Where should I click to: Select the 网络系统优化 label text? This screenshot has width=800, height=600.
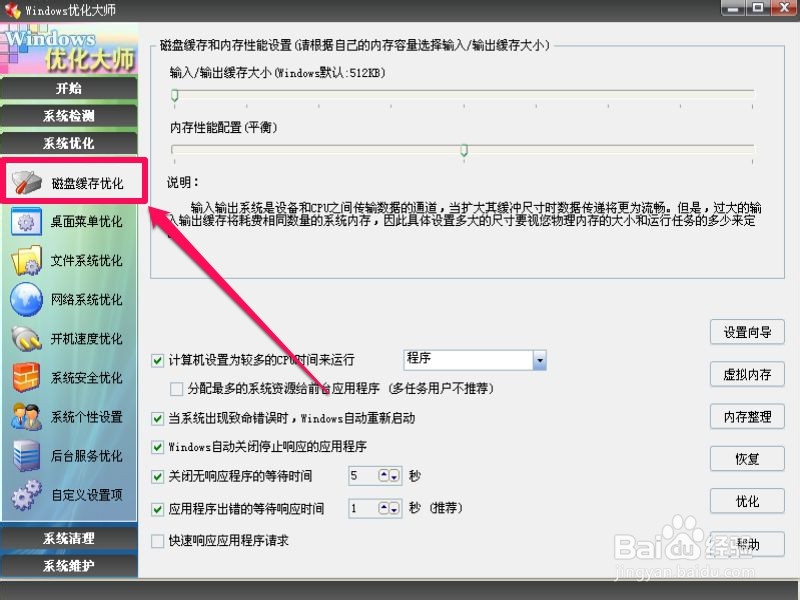(x=86, y=299)
